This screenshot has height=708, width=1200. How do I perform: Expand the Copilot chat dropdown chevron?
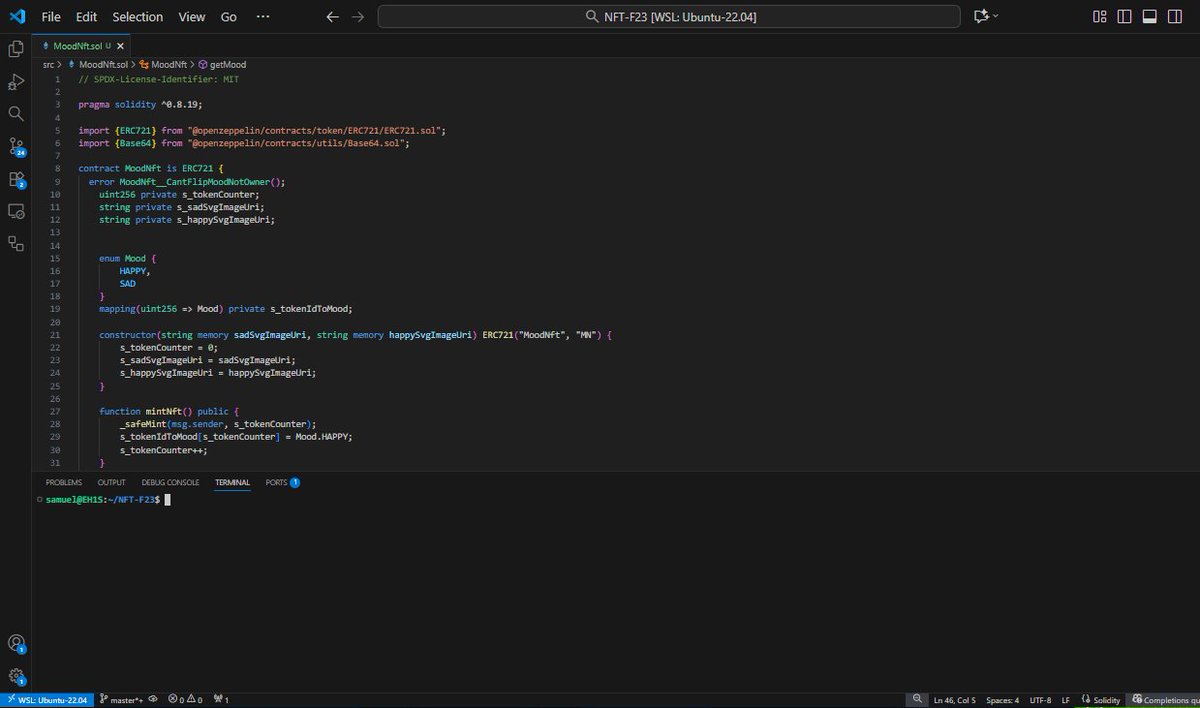997,17
